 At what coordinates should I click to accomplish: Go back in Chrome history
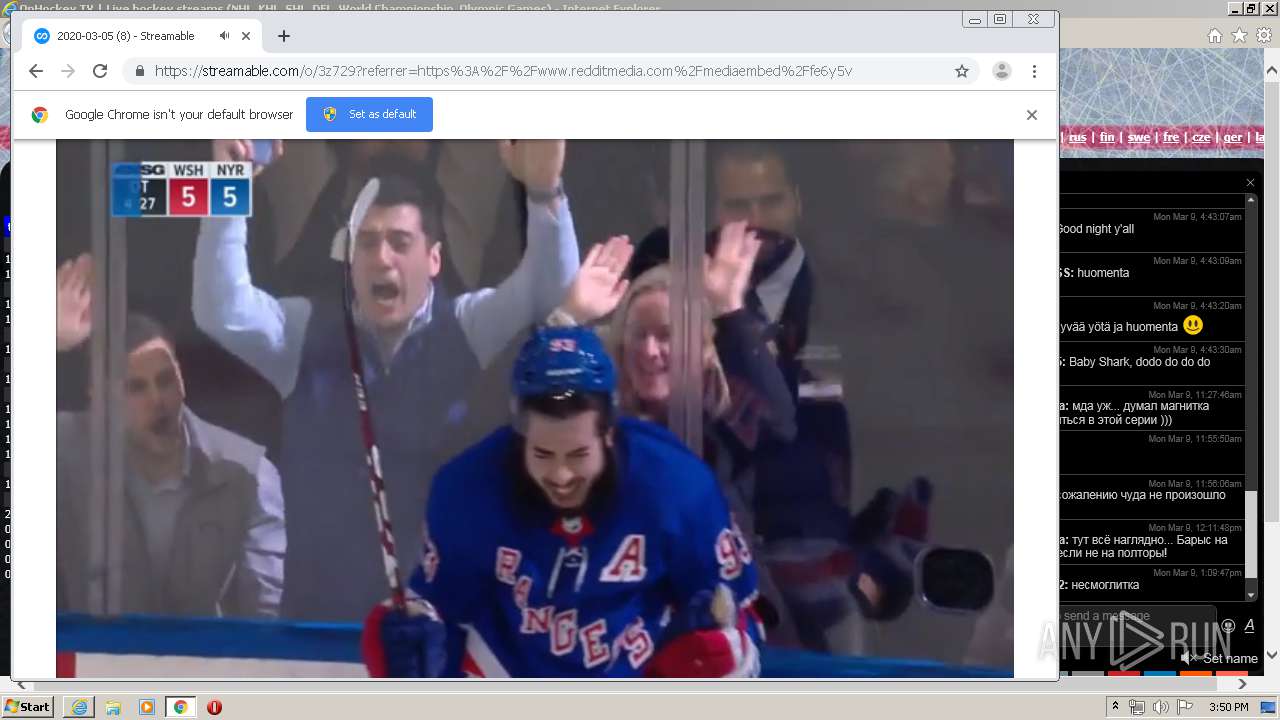[x=36, y=71]
